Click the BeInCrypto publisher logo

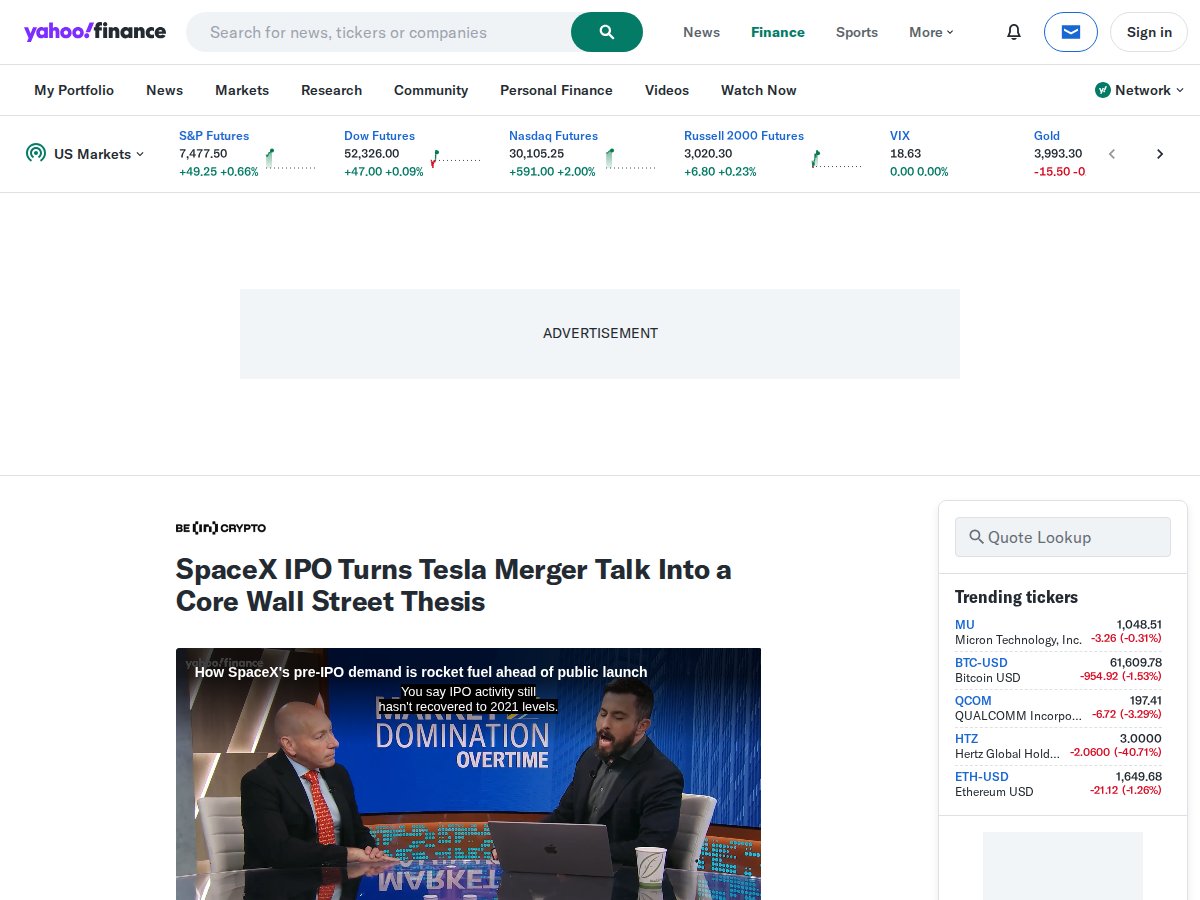(x=221, y=528)
